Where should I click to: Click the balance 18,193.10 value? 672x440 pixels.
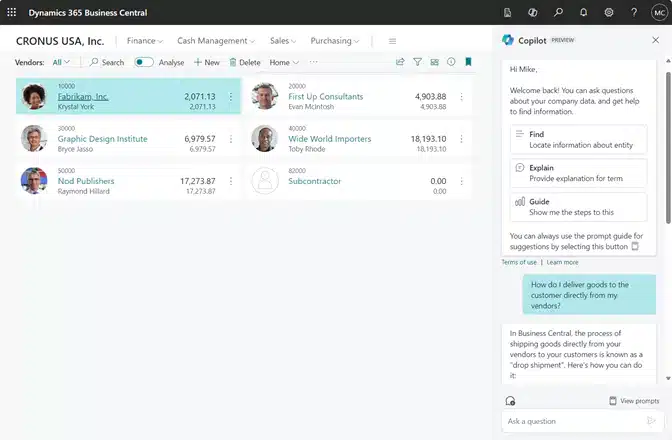pos(428,139)
